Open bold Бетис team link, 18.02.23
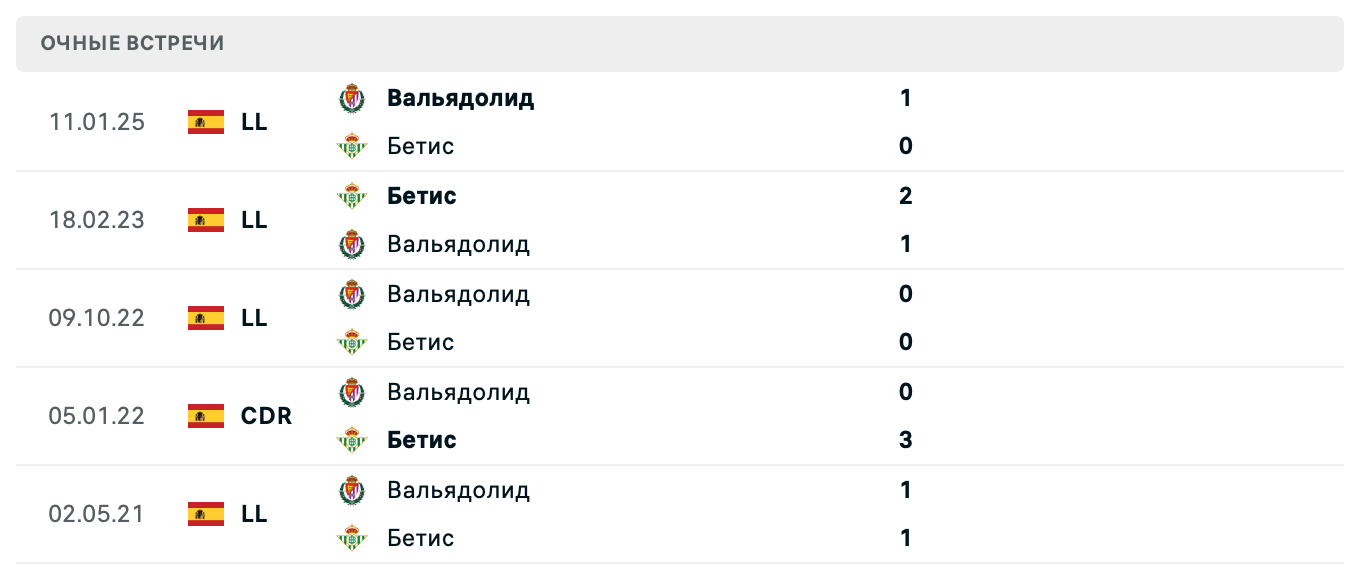The height and width of the screenshot is (580, 1360). point(421,196)
